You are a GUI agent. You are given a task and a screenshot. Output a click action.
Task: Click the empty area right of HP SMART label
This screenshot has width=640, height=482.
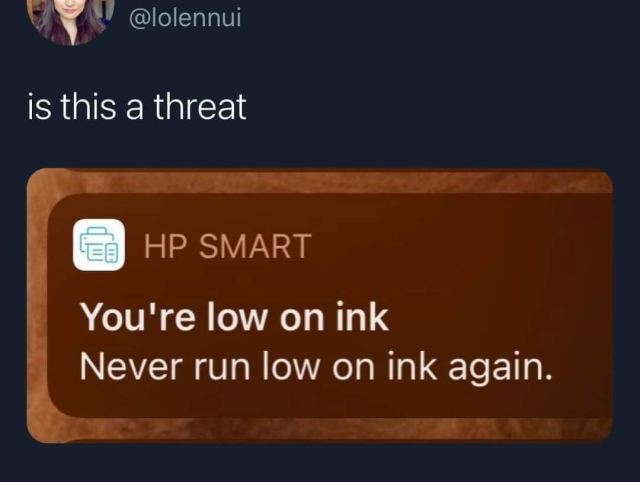457,246
